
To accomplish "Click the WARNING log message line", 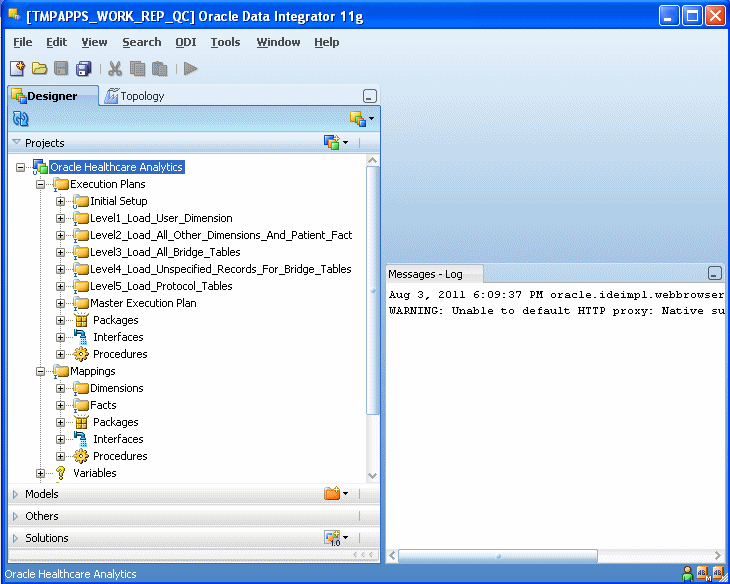I will (556, 311).
